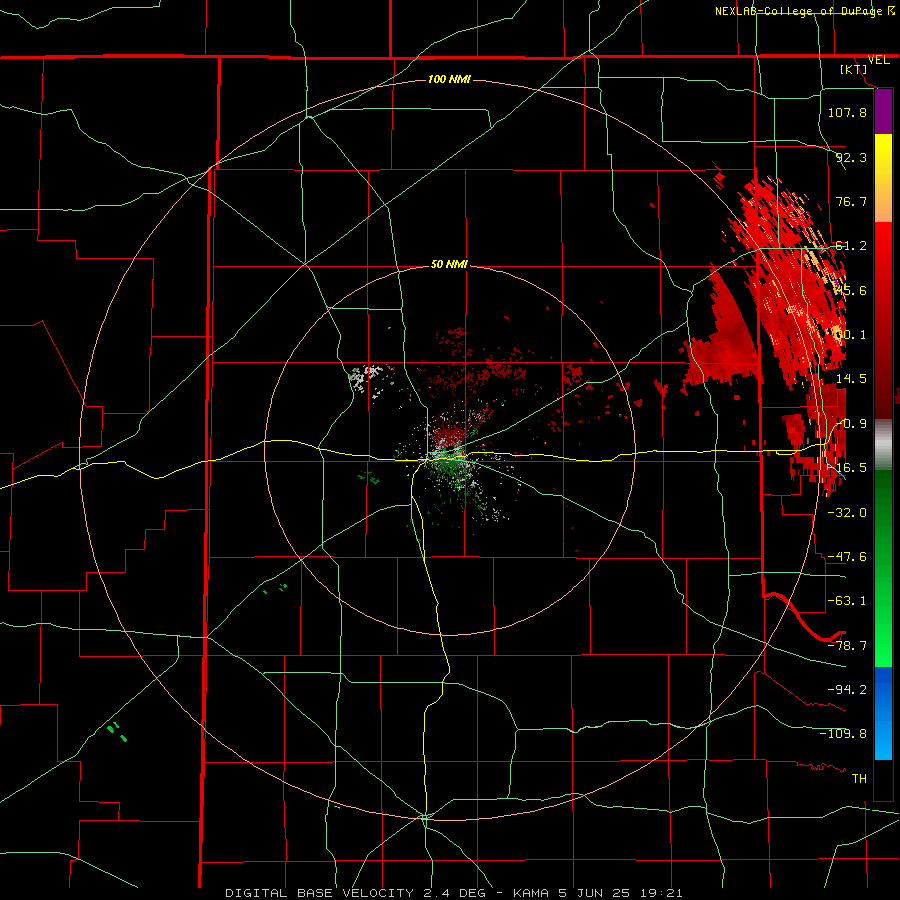
Task: Select the -32.0 legend value
Action: (x=847, y=512)
